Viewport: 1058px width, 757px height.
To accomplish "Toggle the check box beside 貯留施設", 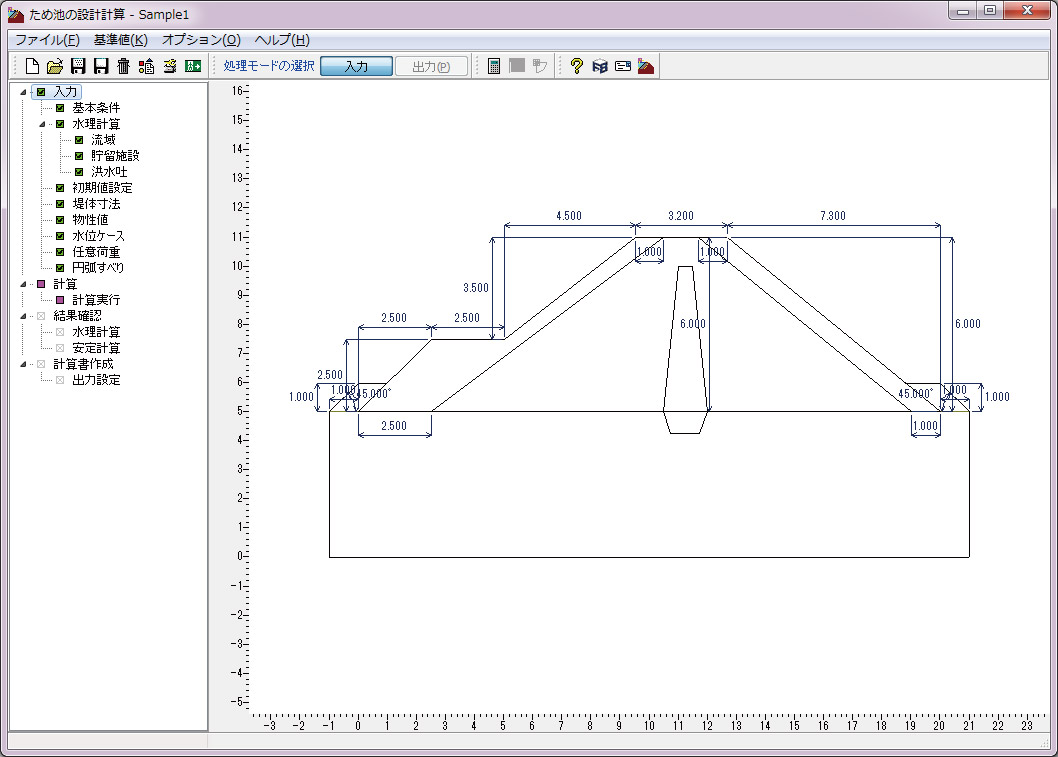I will (x=79, y=156).
